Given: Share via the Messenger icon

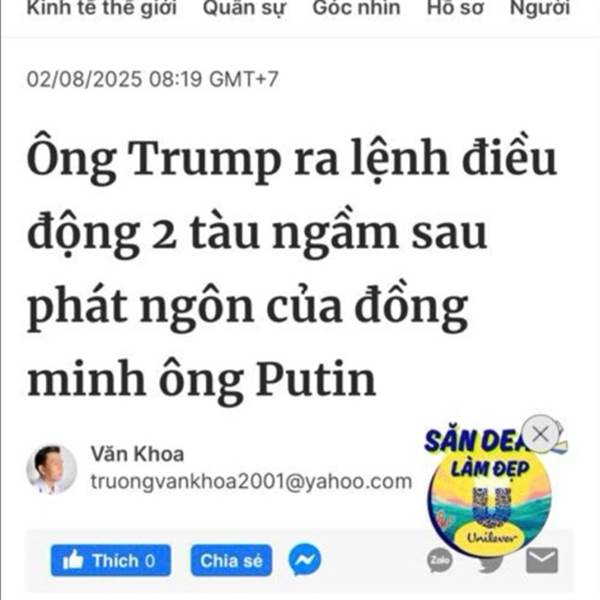Looking at the screenshot, I should (305, 560).
